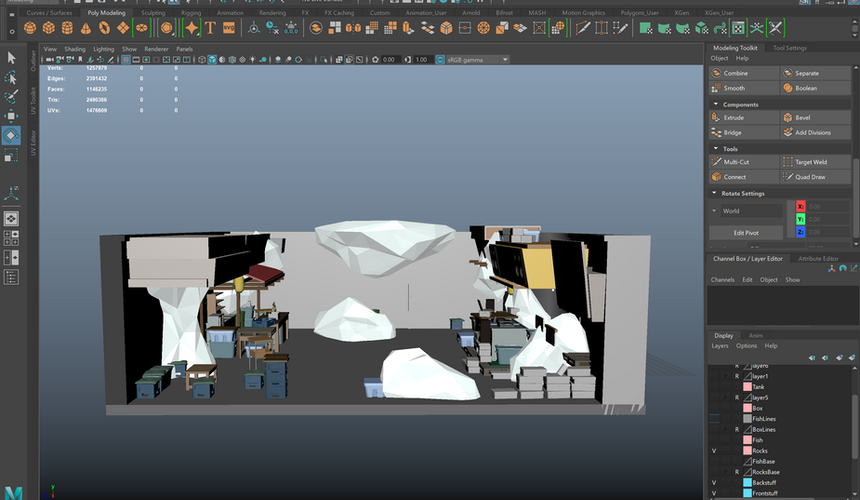Create a polygon cube from the shelf
860x500 pixels.
(49, 27)
